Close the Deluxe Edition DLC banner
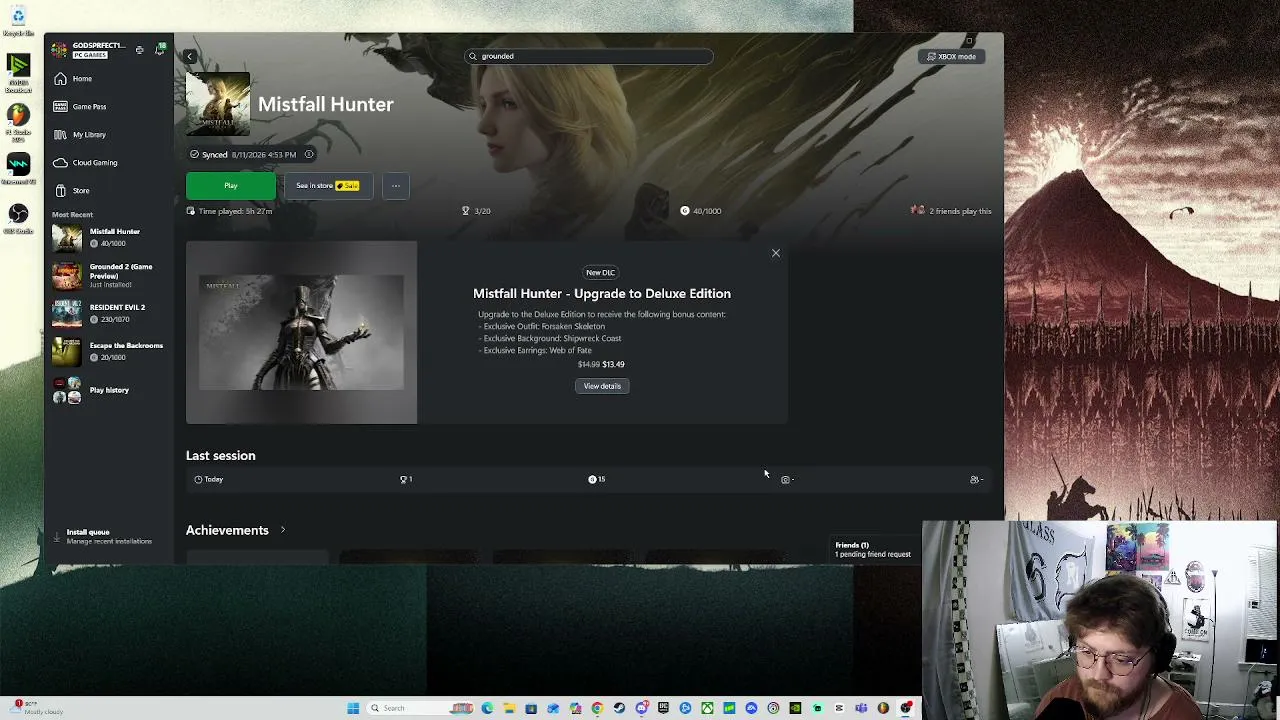 (775, 253)
